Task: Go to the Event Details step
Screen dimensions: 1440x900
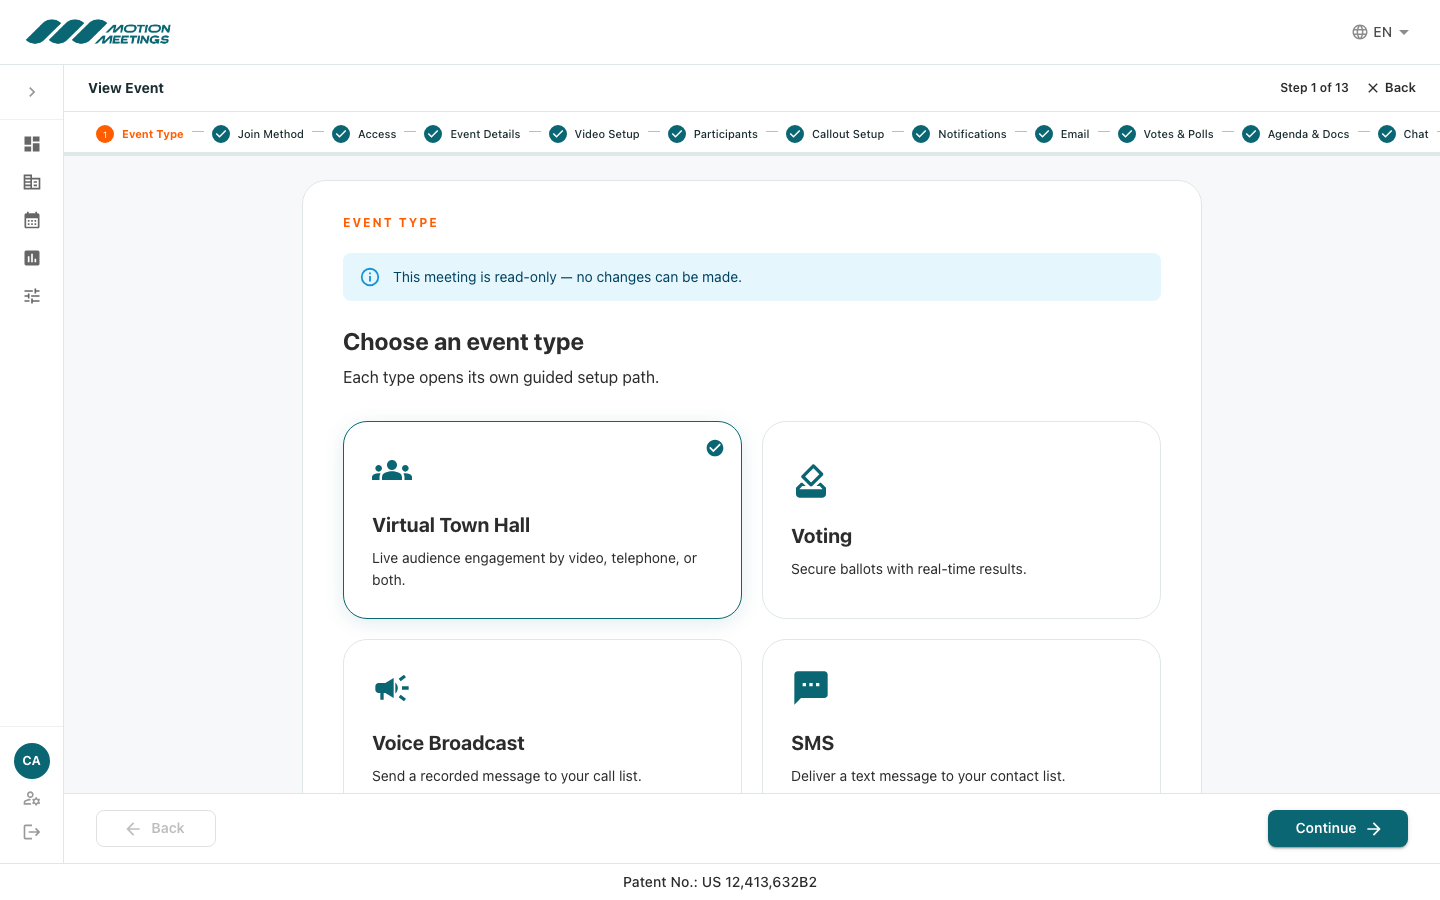Action: pos(472,134)
